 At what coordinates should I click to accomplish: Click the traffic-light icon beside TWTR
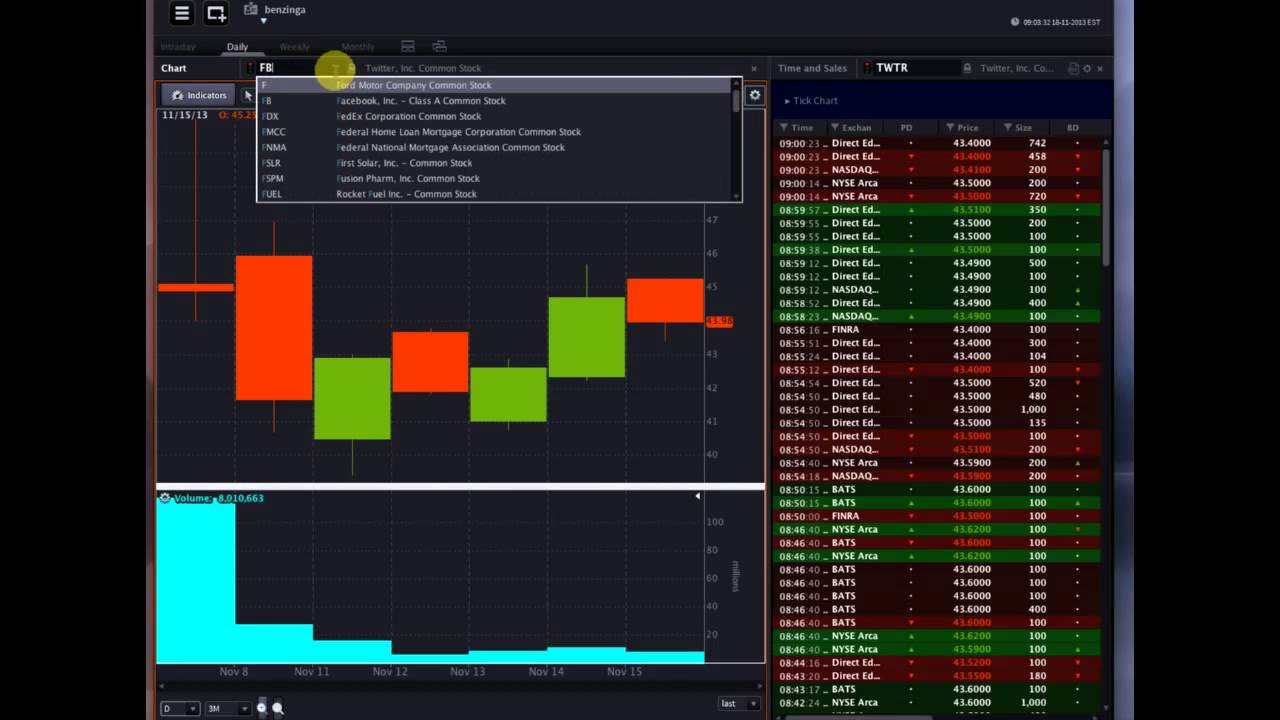point(866,69)
